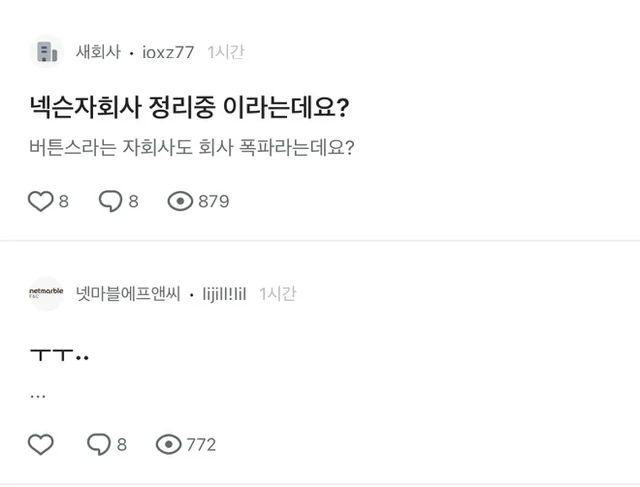This screenshot has width=640, height=487.
Task: Click the comment count 8 on 넥슨자회사 post
Action: pyautogui.click(x=135, y=201)
